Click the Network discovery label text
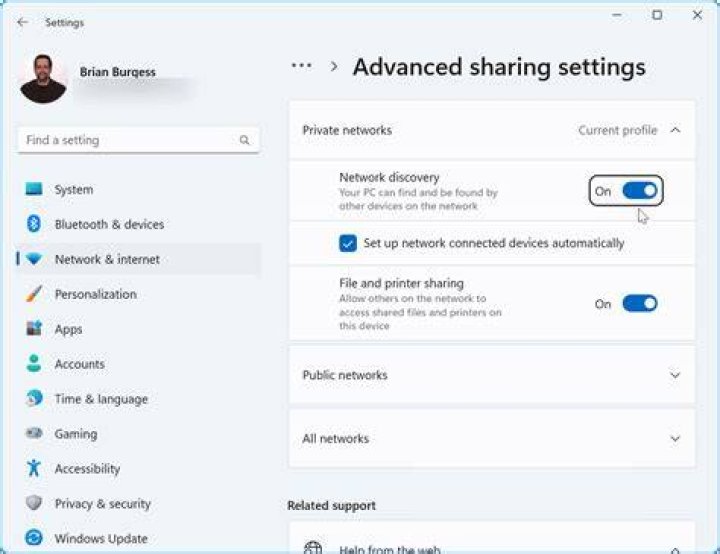720x554 pixels. pyautogui.click(x=389, y=177)
